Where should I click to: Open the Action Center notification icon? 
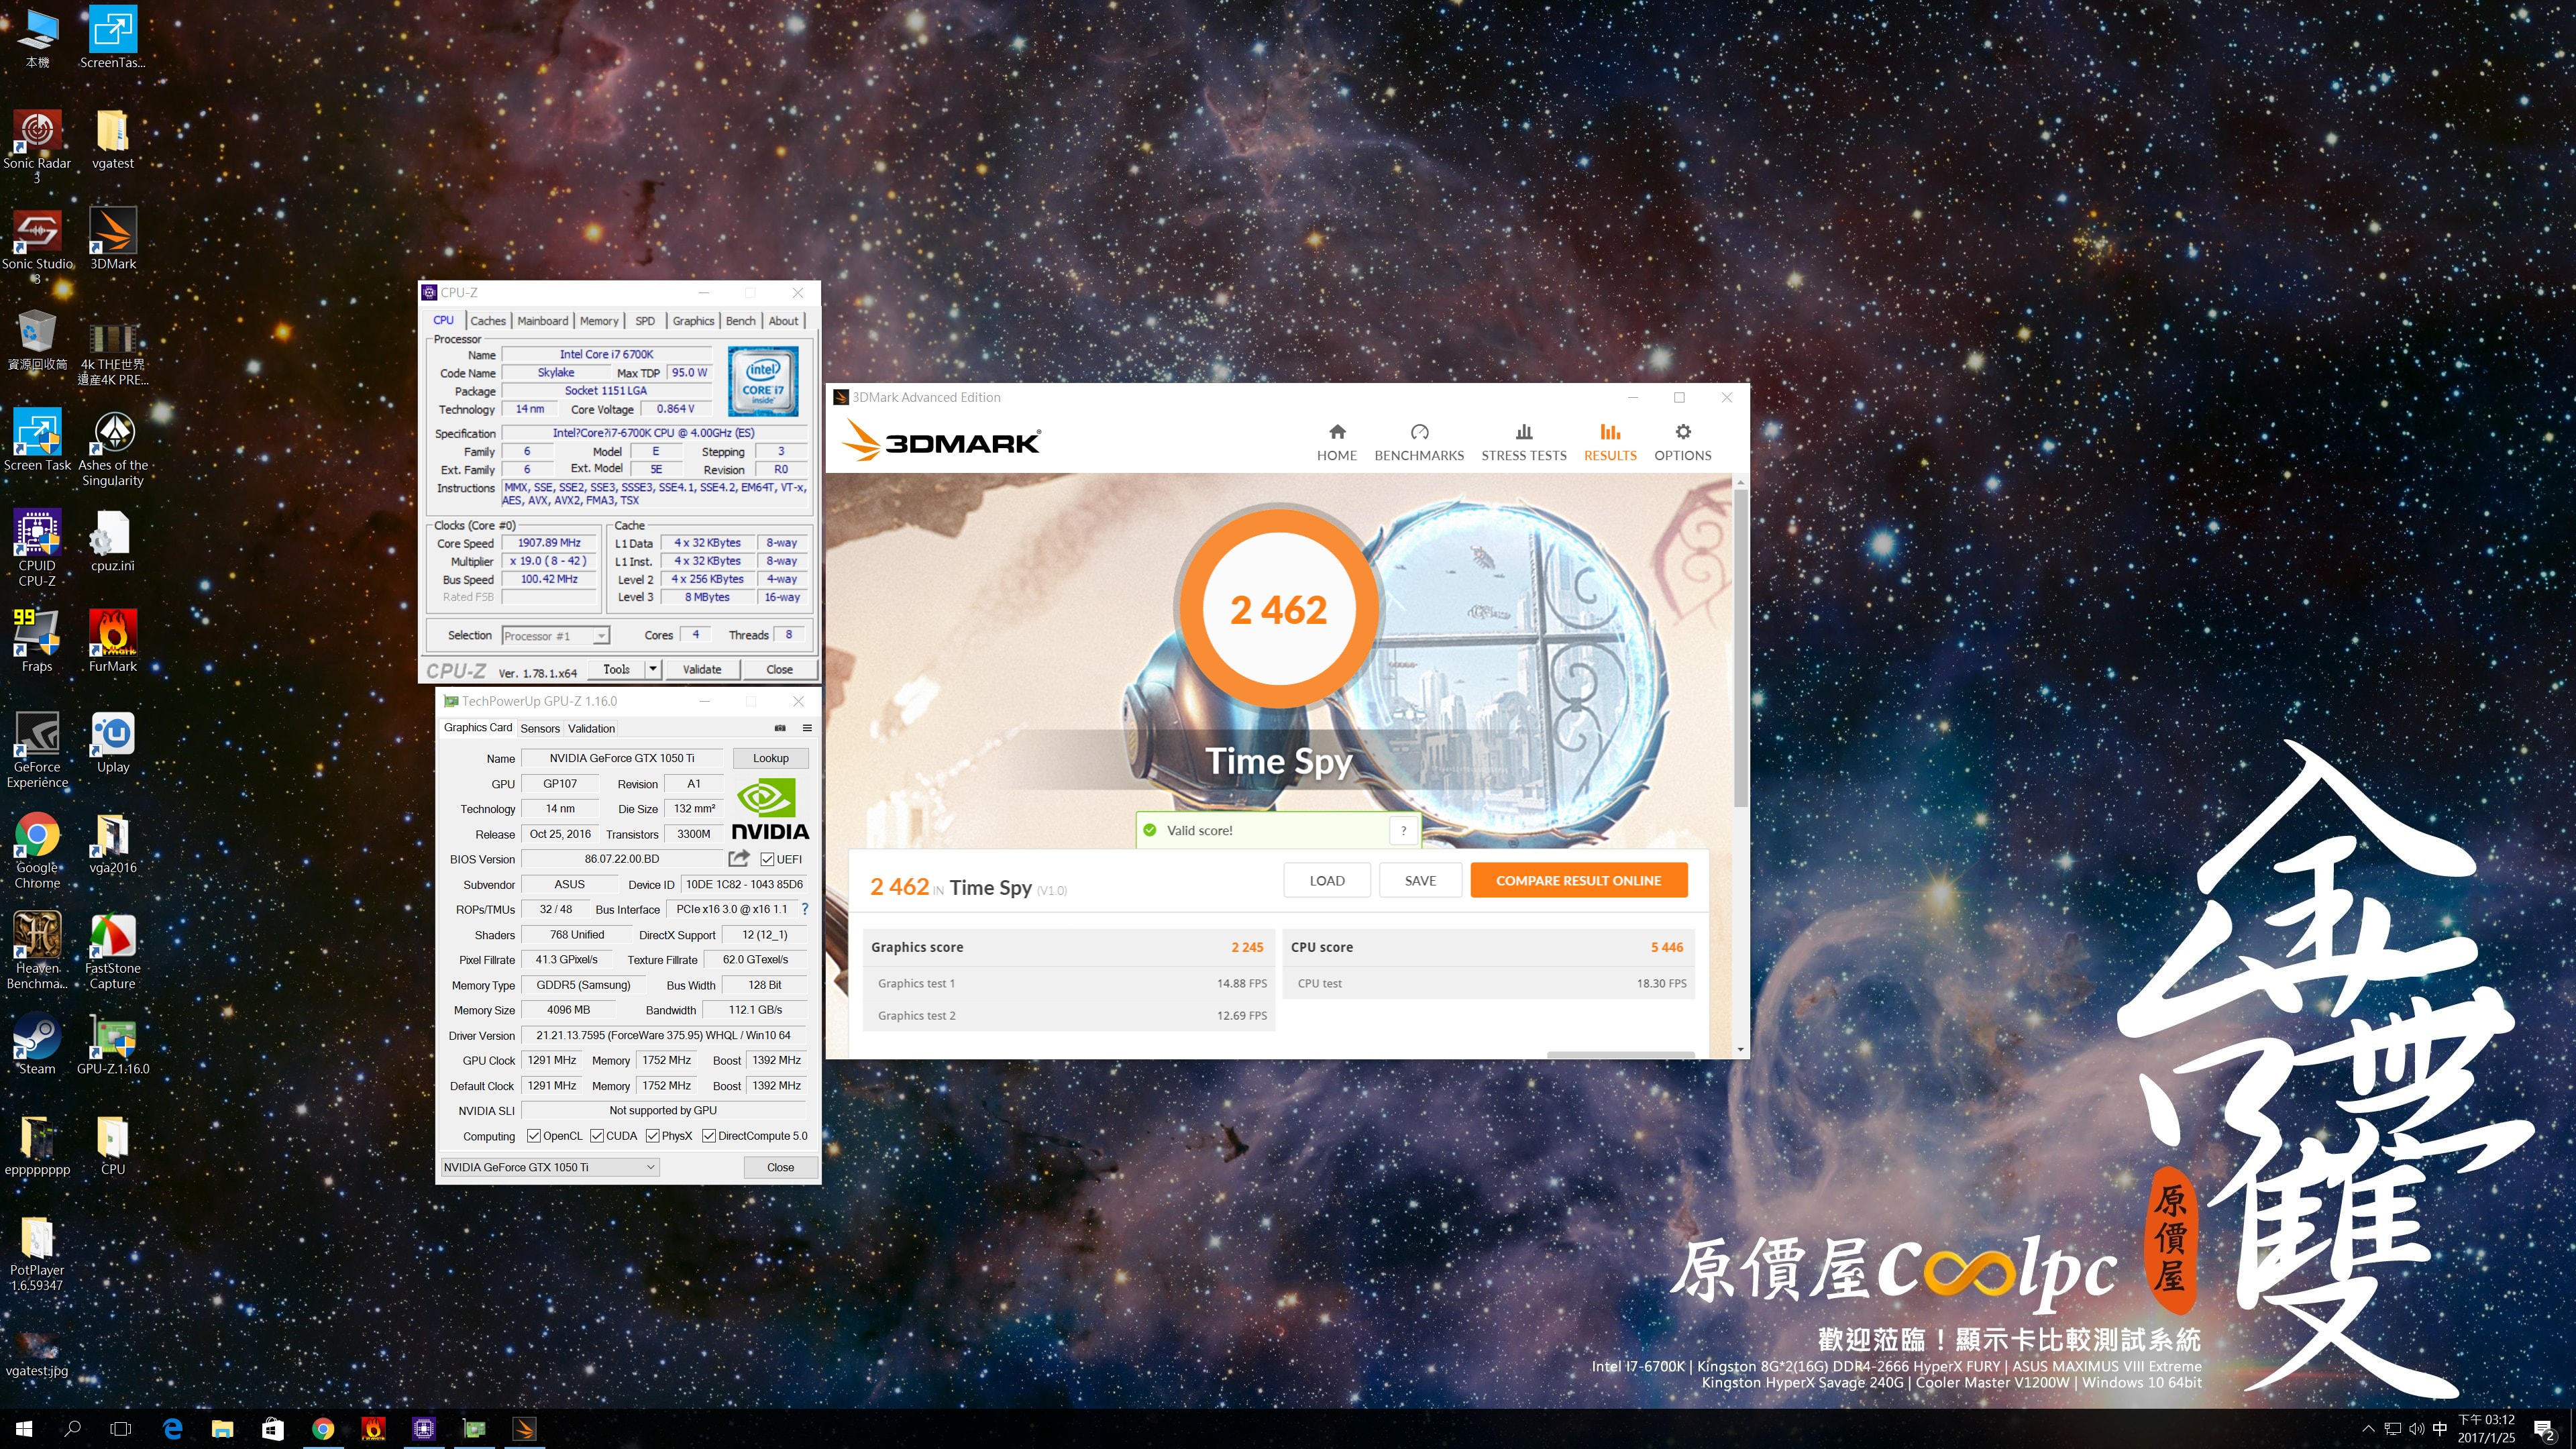2545,1430
